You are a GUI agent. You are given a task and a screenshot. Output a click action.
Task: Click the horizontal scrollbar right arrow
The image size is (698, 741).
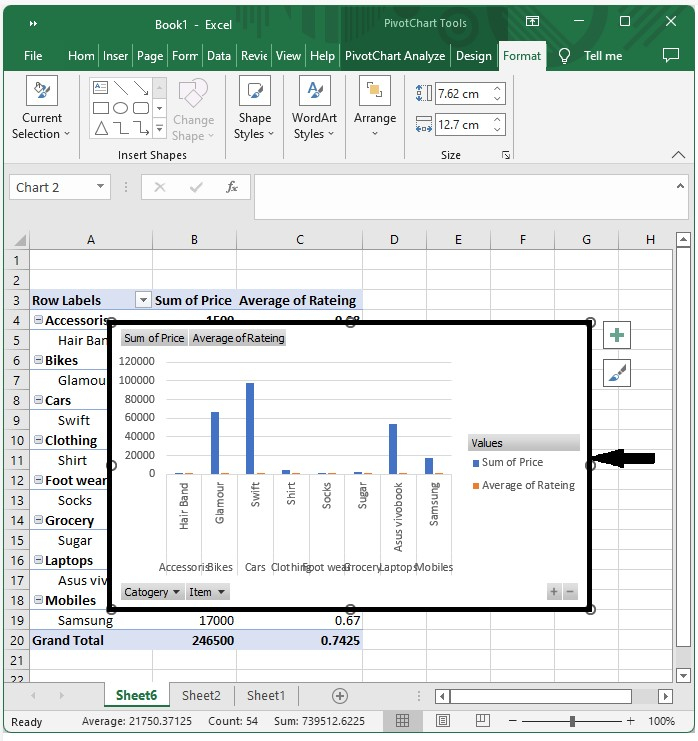point(665,696)
